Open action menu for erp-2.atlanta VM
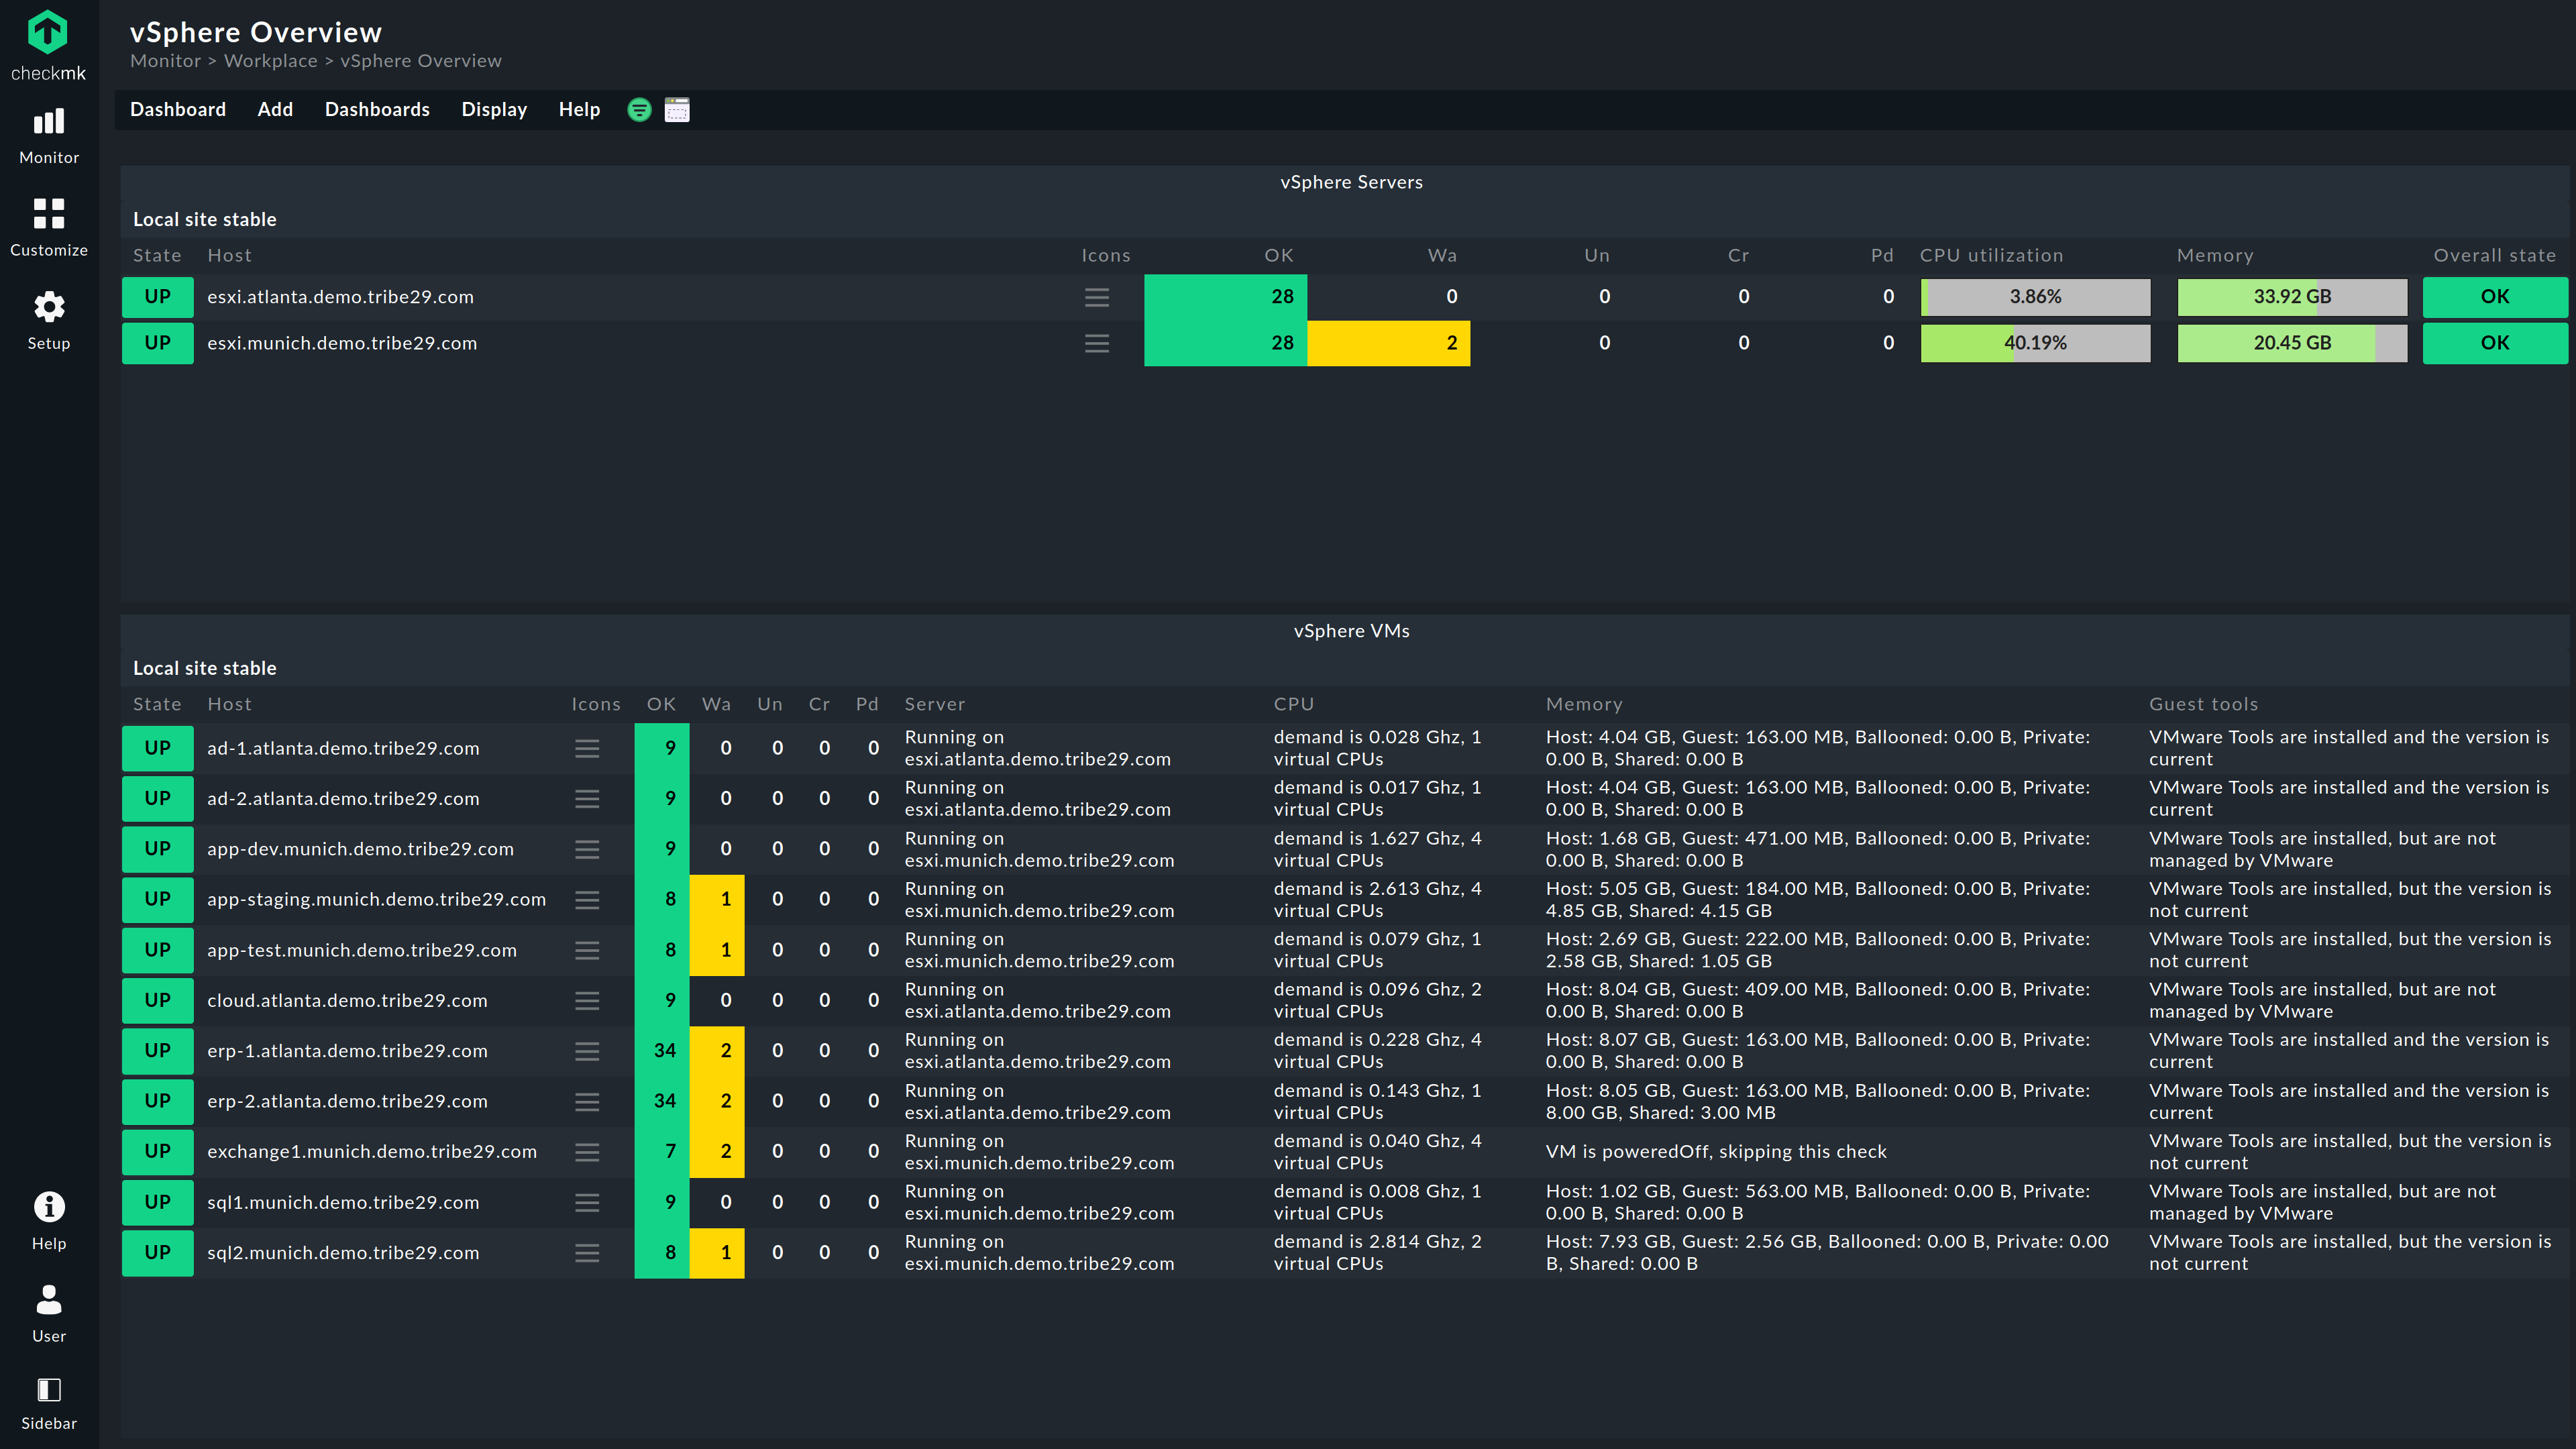The width and height of the screenshot is (2576, 1449). [x=587, y=1101]
